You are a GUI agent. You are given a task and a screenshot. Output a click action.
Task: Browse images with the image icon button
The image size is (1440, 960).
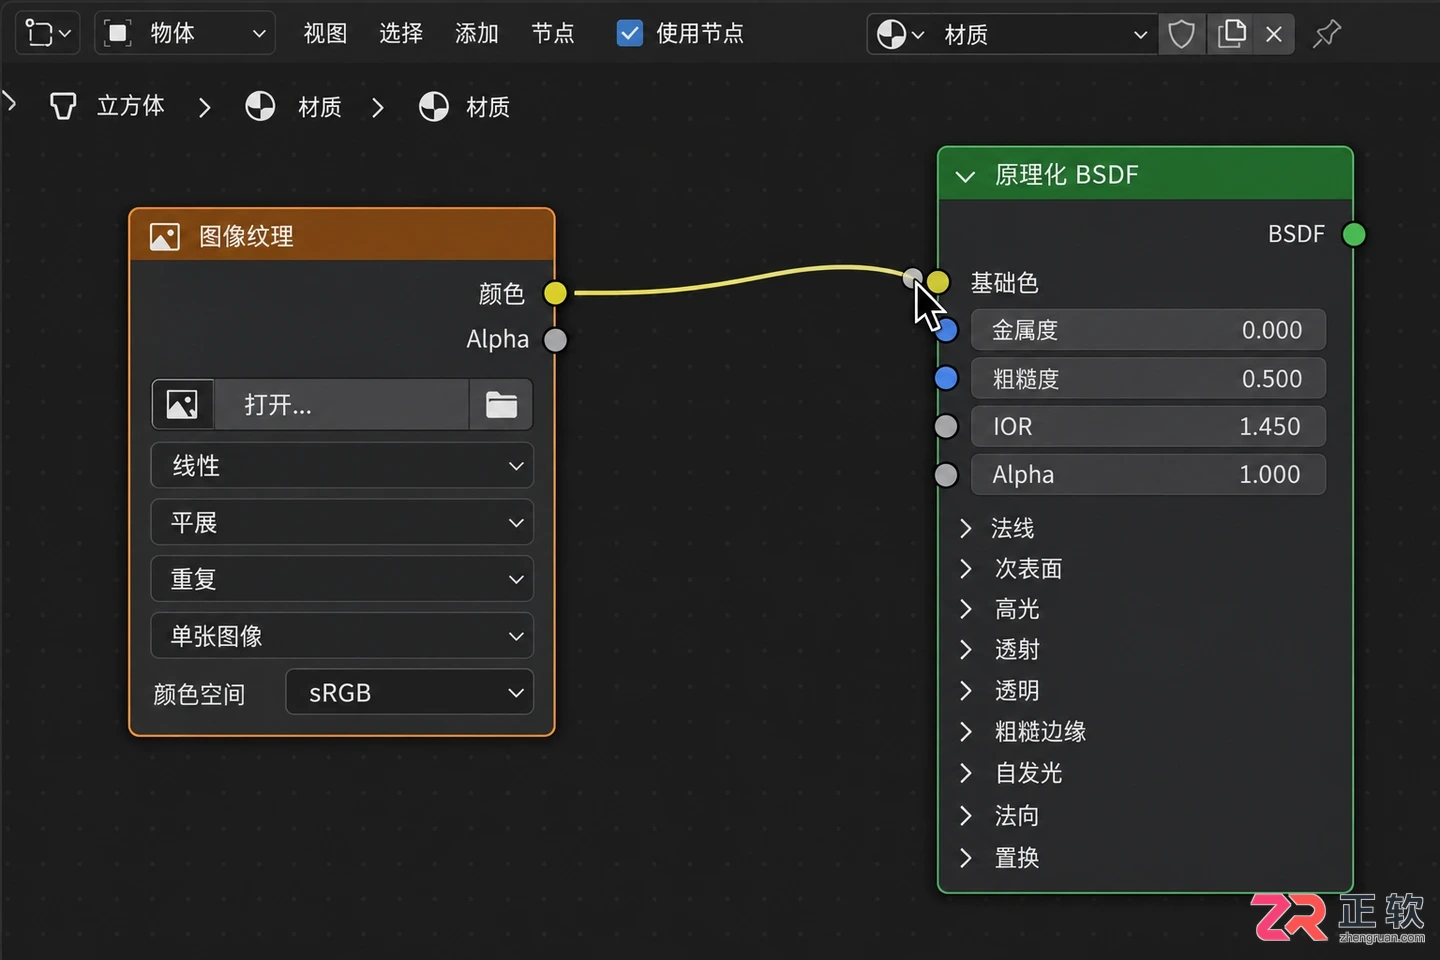coord(182,404)
